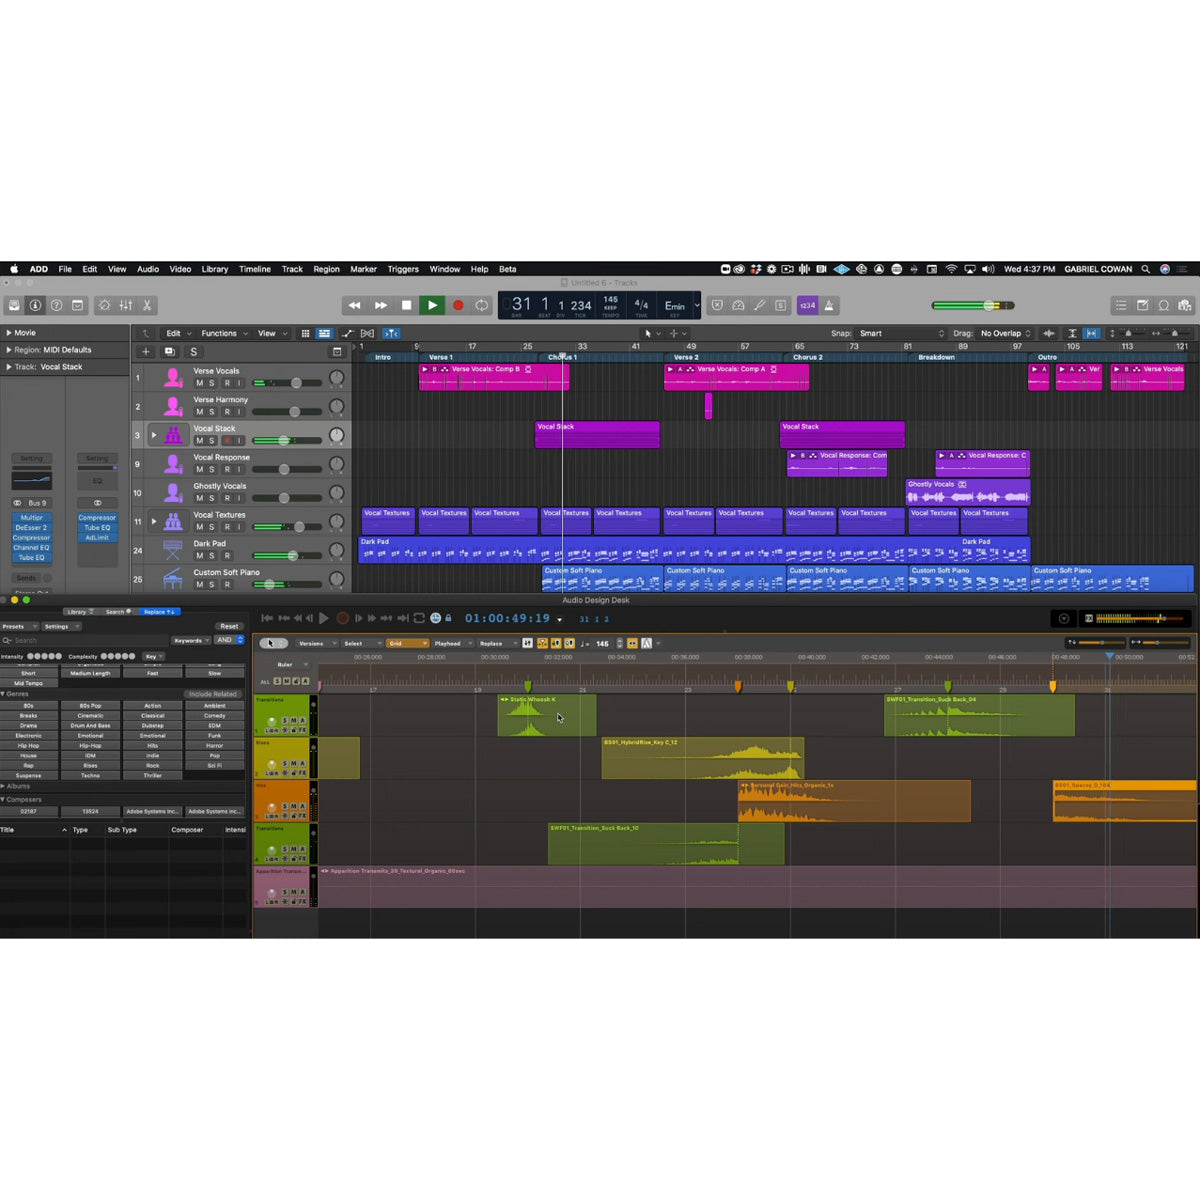This screenshot has width=1200, height=1200.
Task: Open the Mixer from the control bar
Action: point(126,305)
